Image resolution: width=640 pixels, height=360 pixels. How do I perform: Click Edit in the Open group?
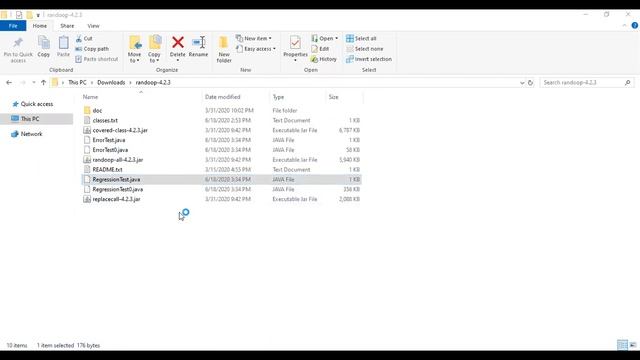point(320,49)
